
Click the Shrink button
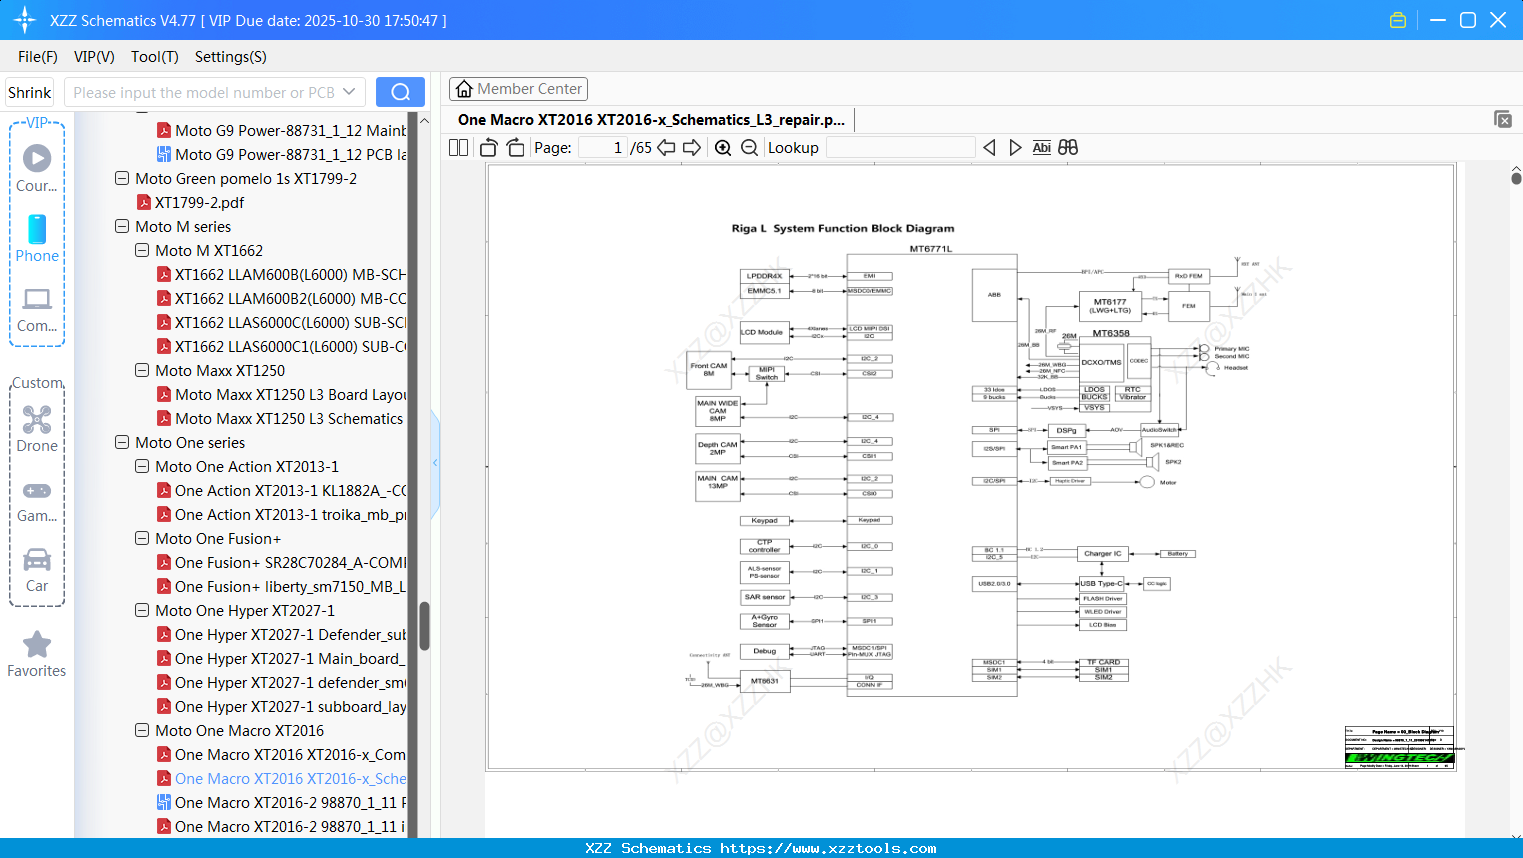tap(29, 91)
